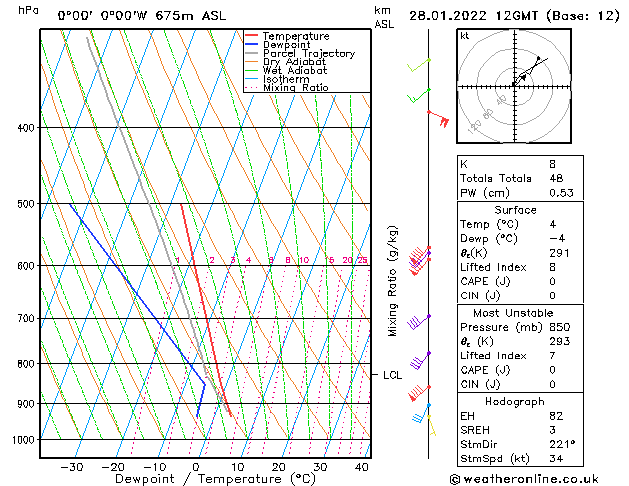The image size is (629, 486).
Task: Click the red Temperature legend line swatch
Action: pos(252,36)
